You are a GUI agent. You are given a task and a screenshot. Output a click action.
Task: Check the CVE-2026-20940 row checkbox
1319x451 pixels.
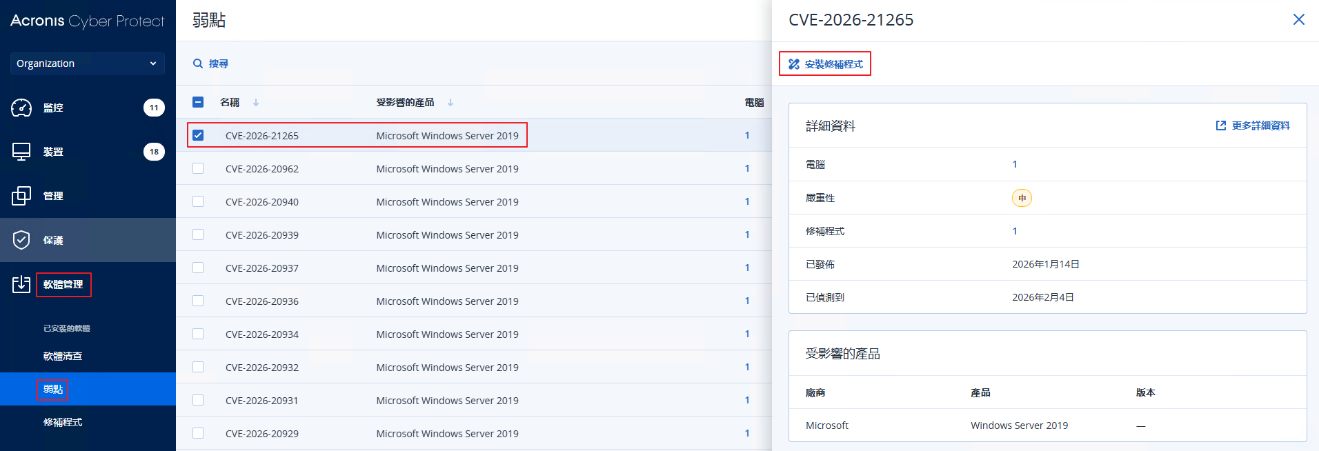198,201
